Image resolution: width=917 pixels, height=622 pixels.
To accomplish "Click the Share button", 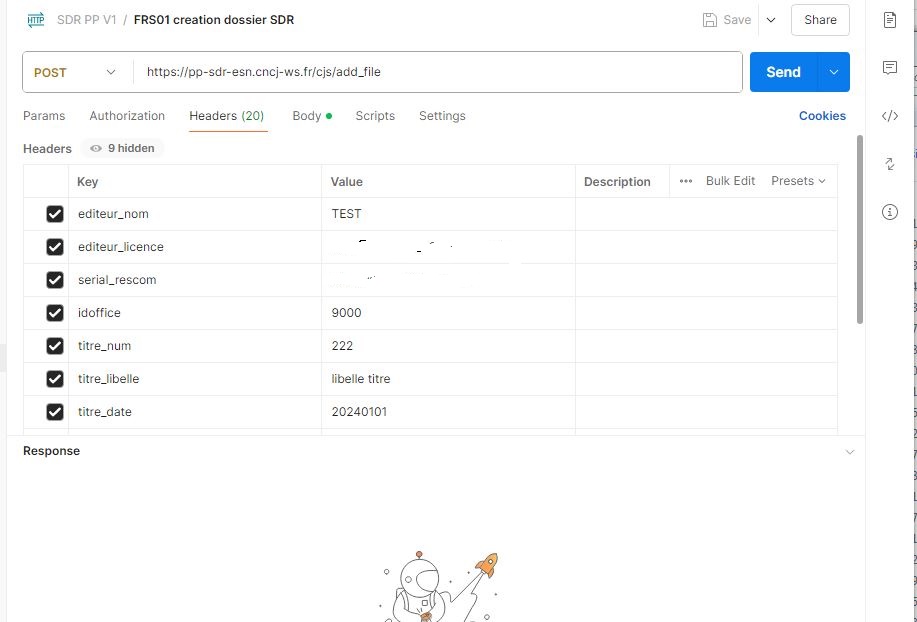I will click(x=820, y=20).
